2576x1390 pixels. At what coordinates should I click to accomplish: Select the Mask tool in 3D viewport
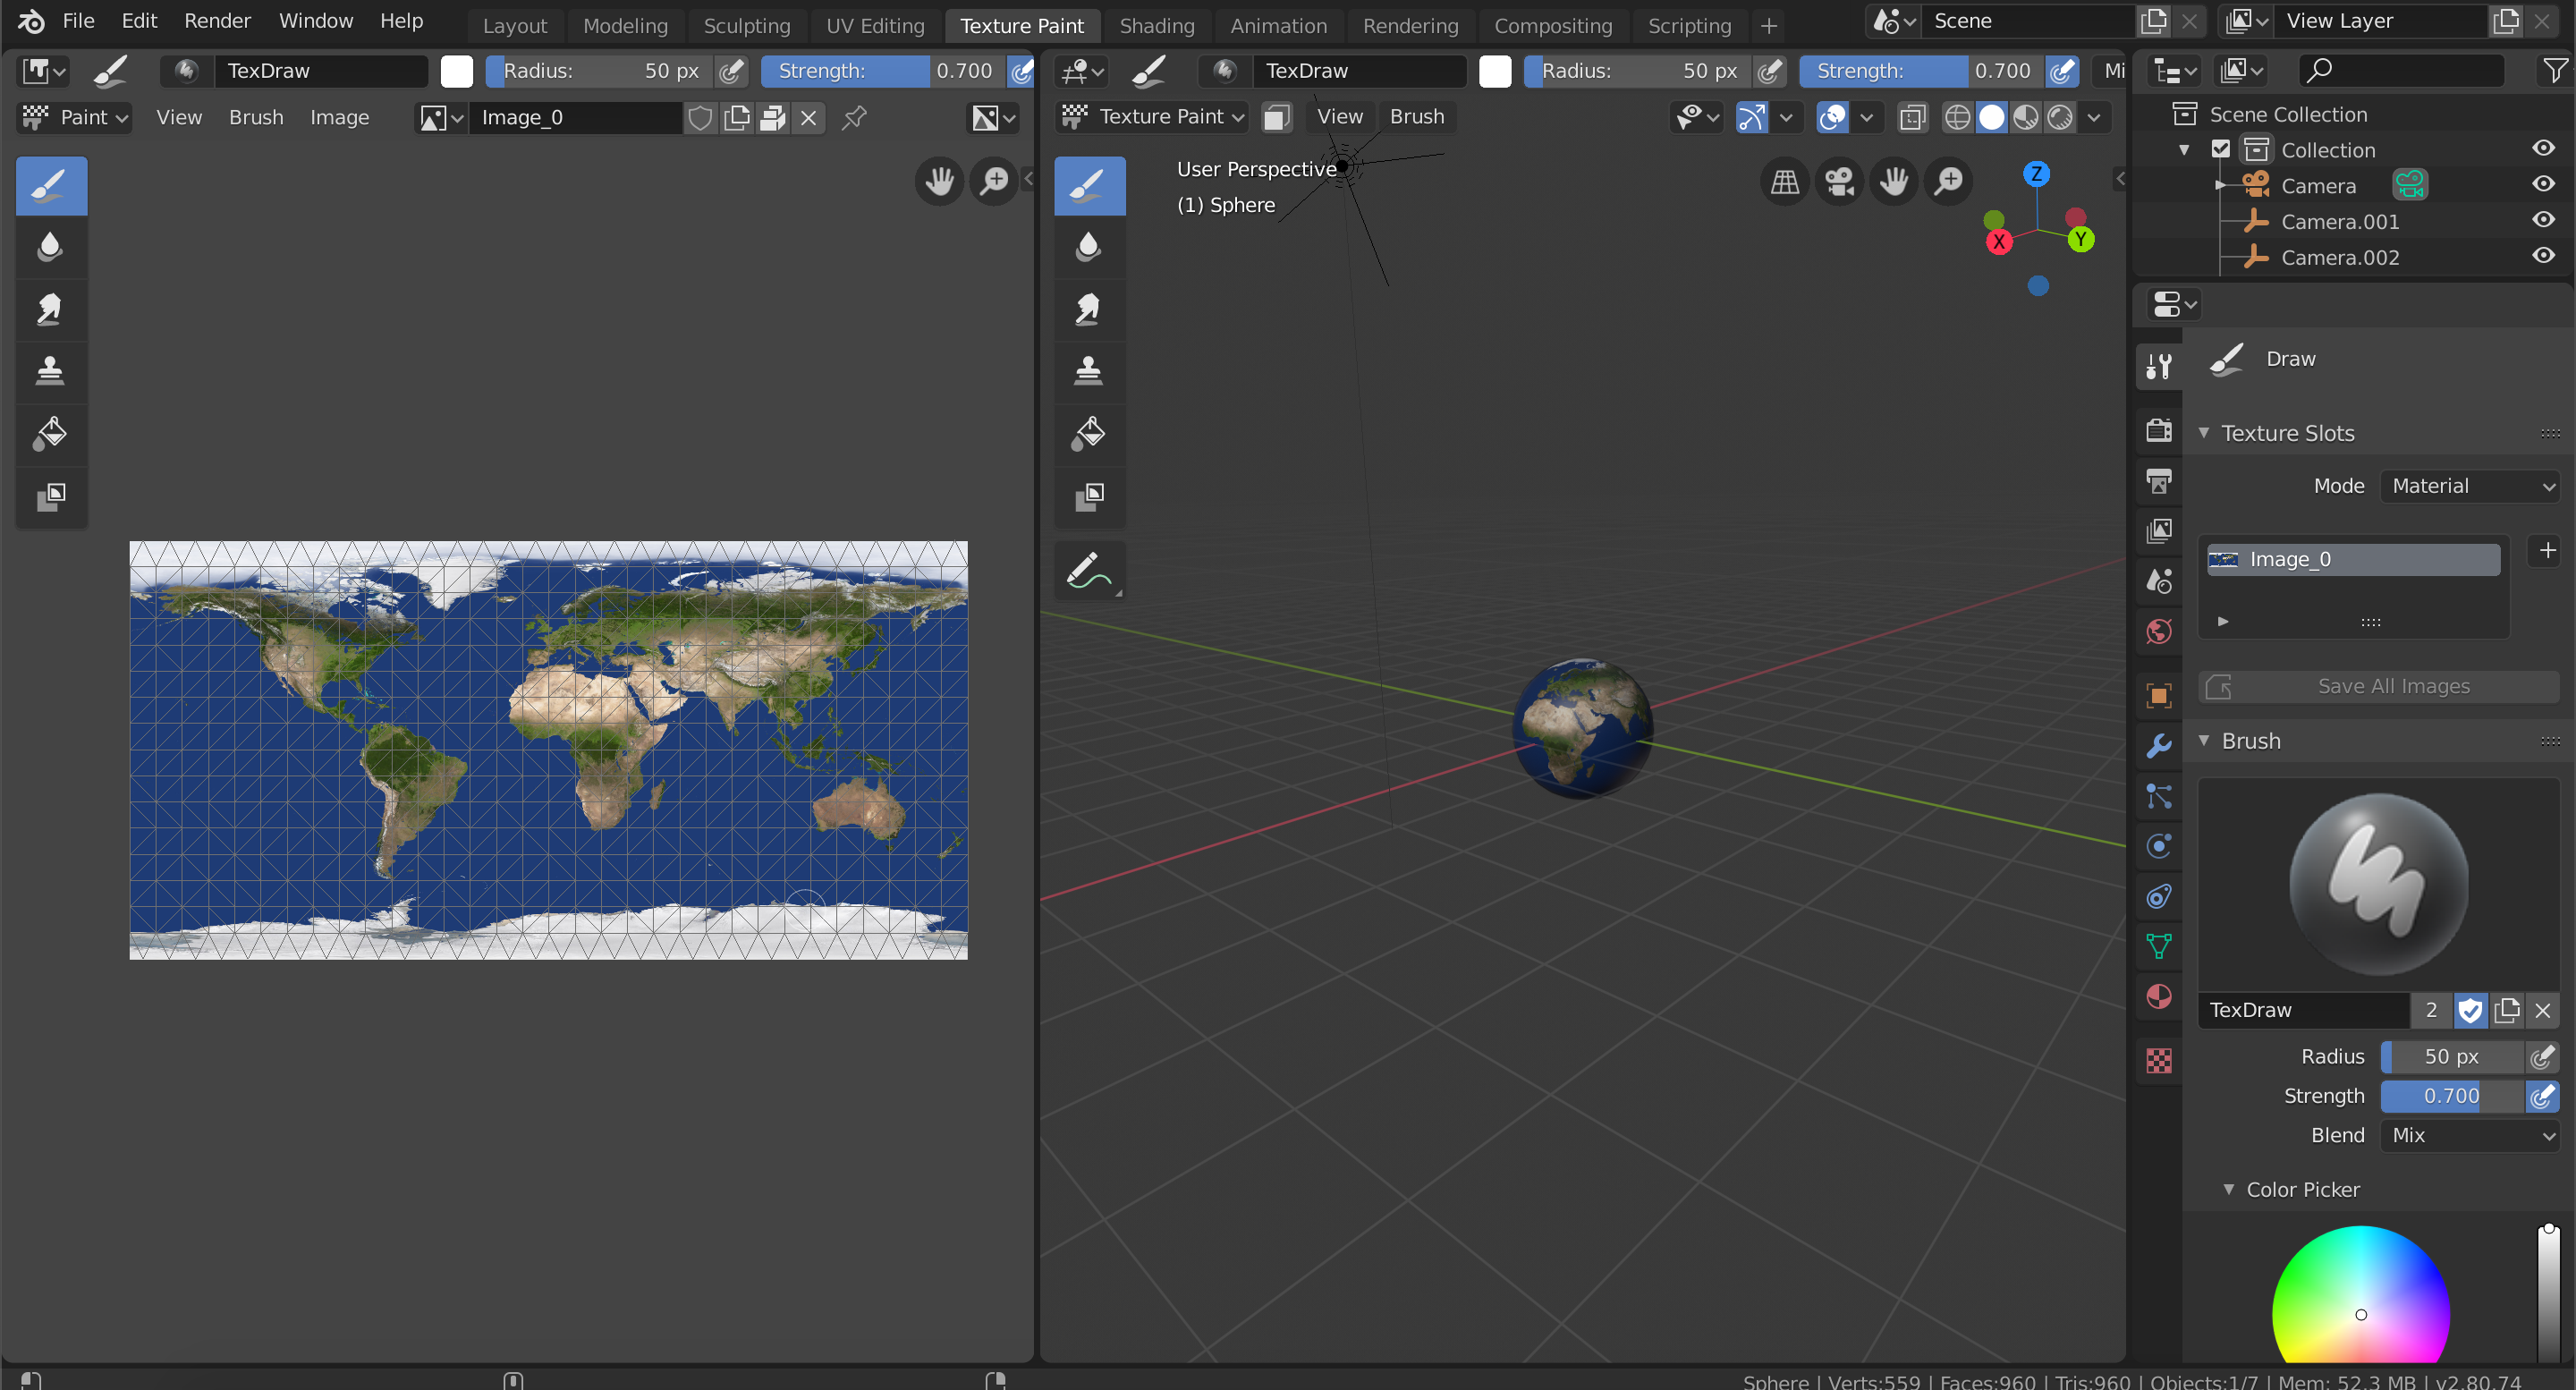(1089, 496)
